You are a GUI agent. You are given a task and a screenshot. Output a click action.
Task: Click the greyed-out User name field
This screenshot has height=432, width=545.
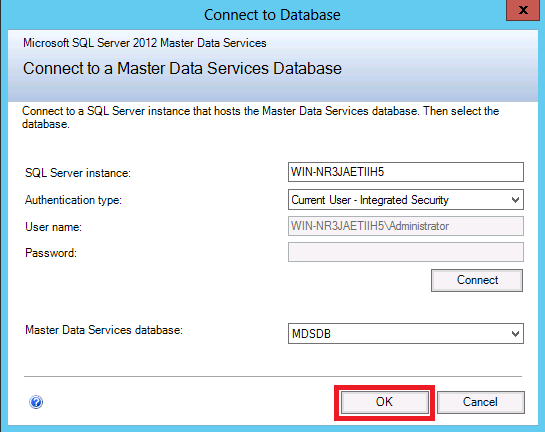(406, 226)
